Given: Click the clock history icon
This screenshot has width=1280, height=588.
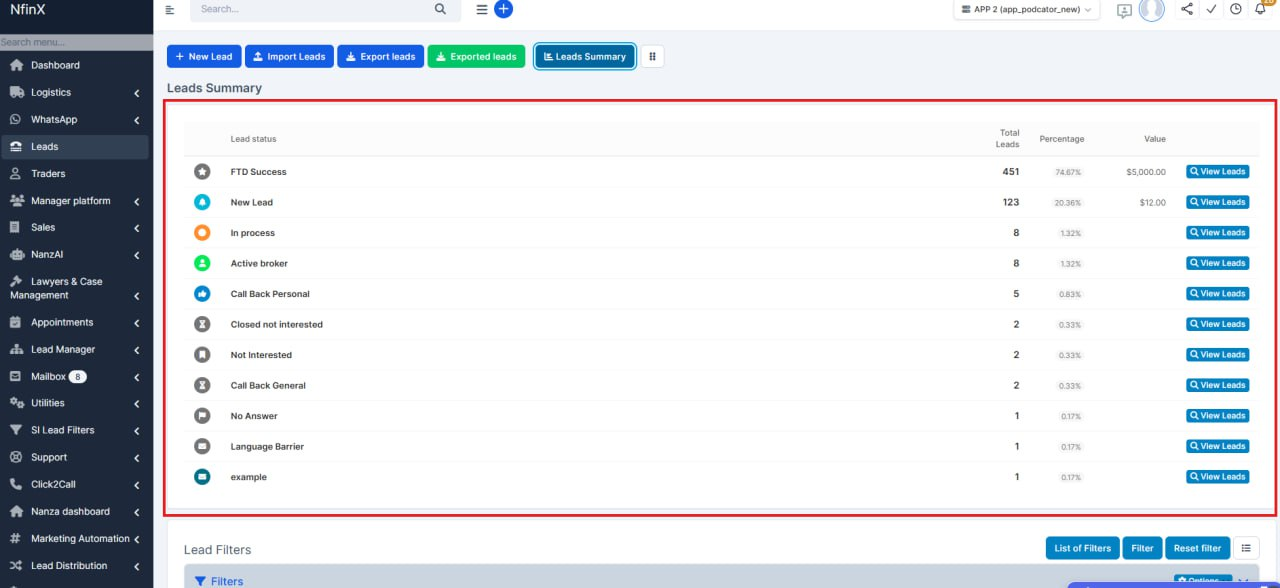Looking at the screenshot, I should (x=1236, y=9).
